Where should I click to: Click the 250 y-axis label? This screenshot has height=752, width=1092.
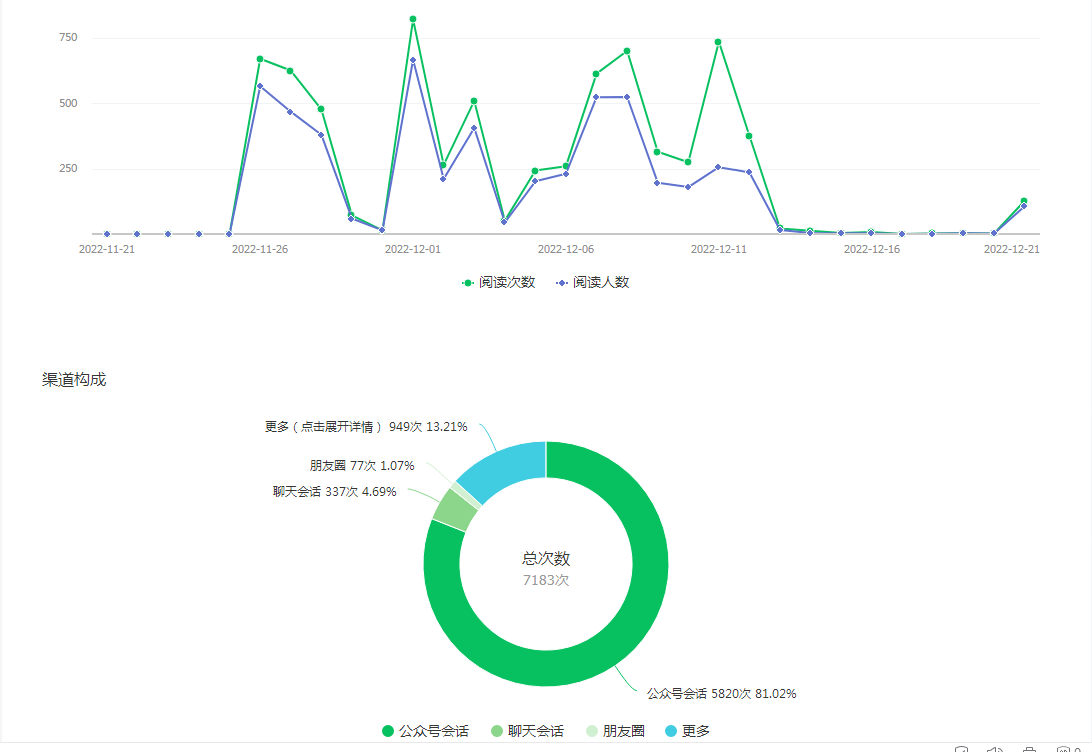coord(68,169)
